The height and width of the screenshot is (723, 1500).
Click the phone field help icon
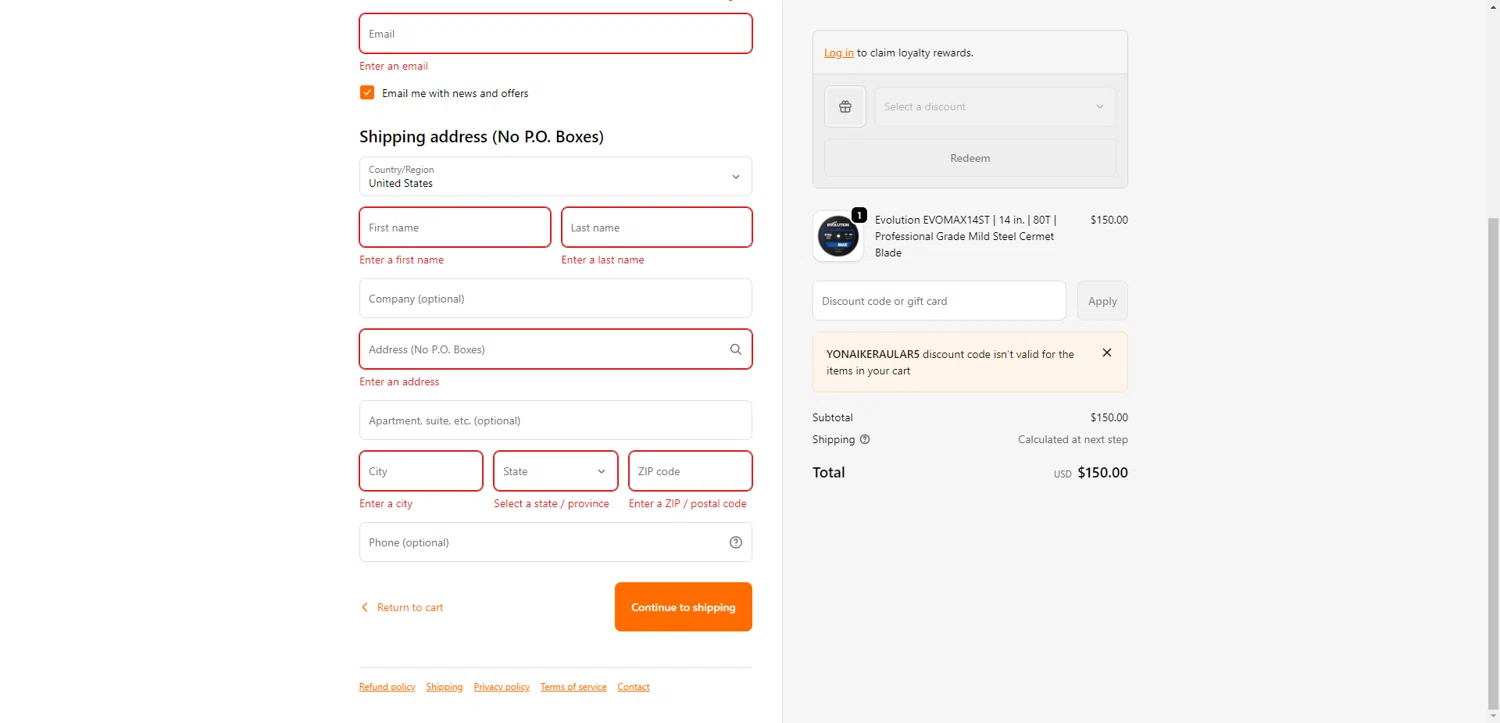tap(735, 542)
